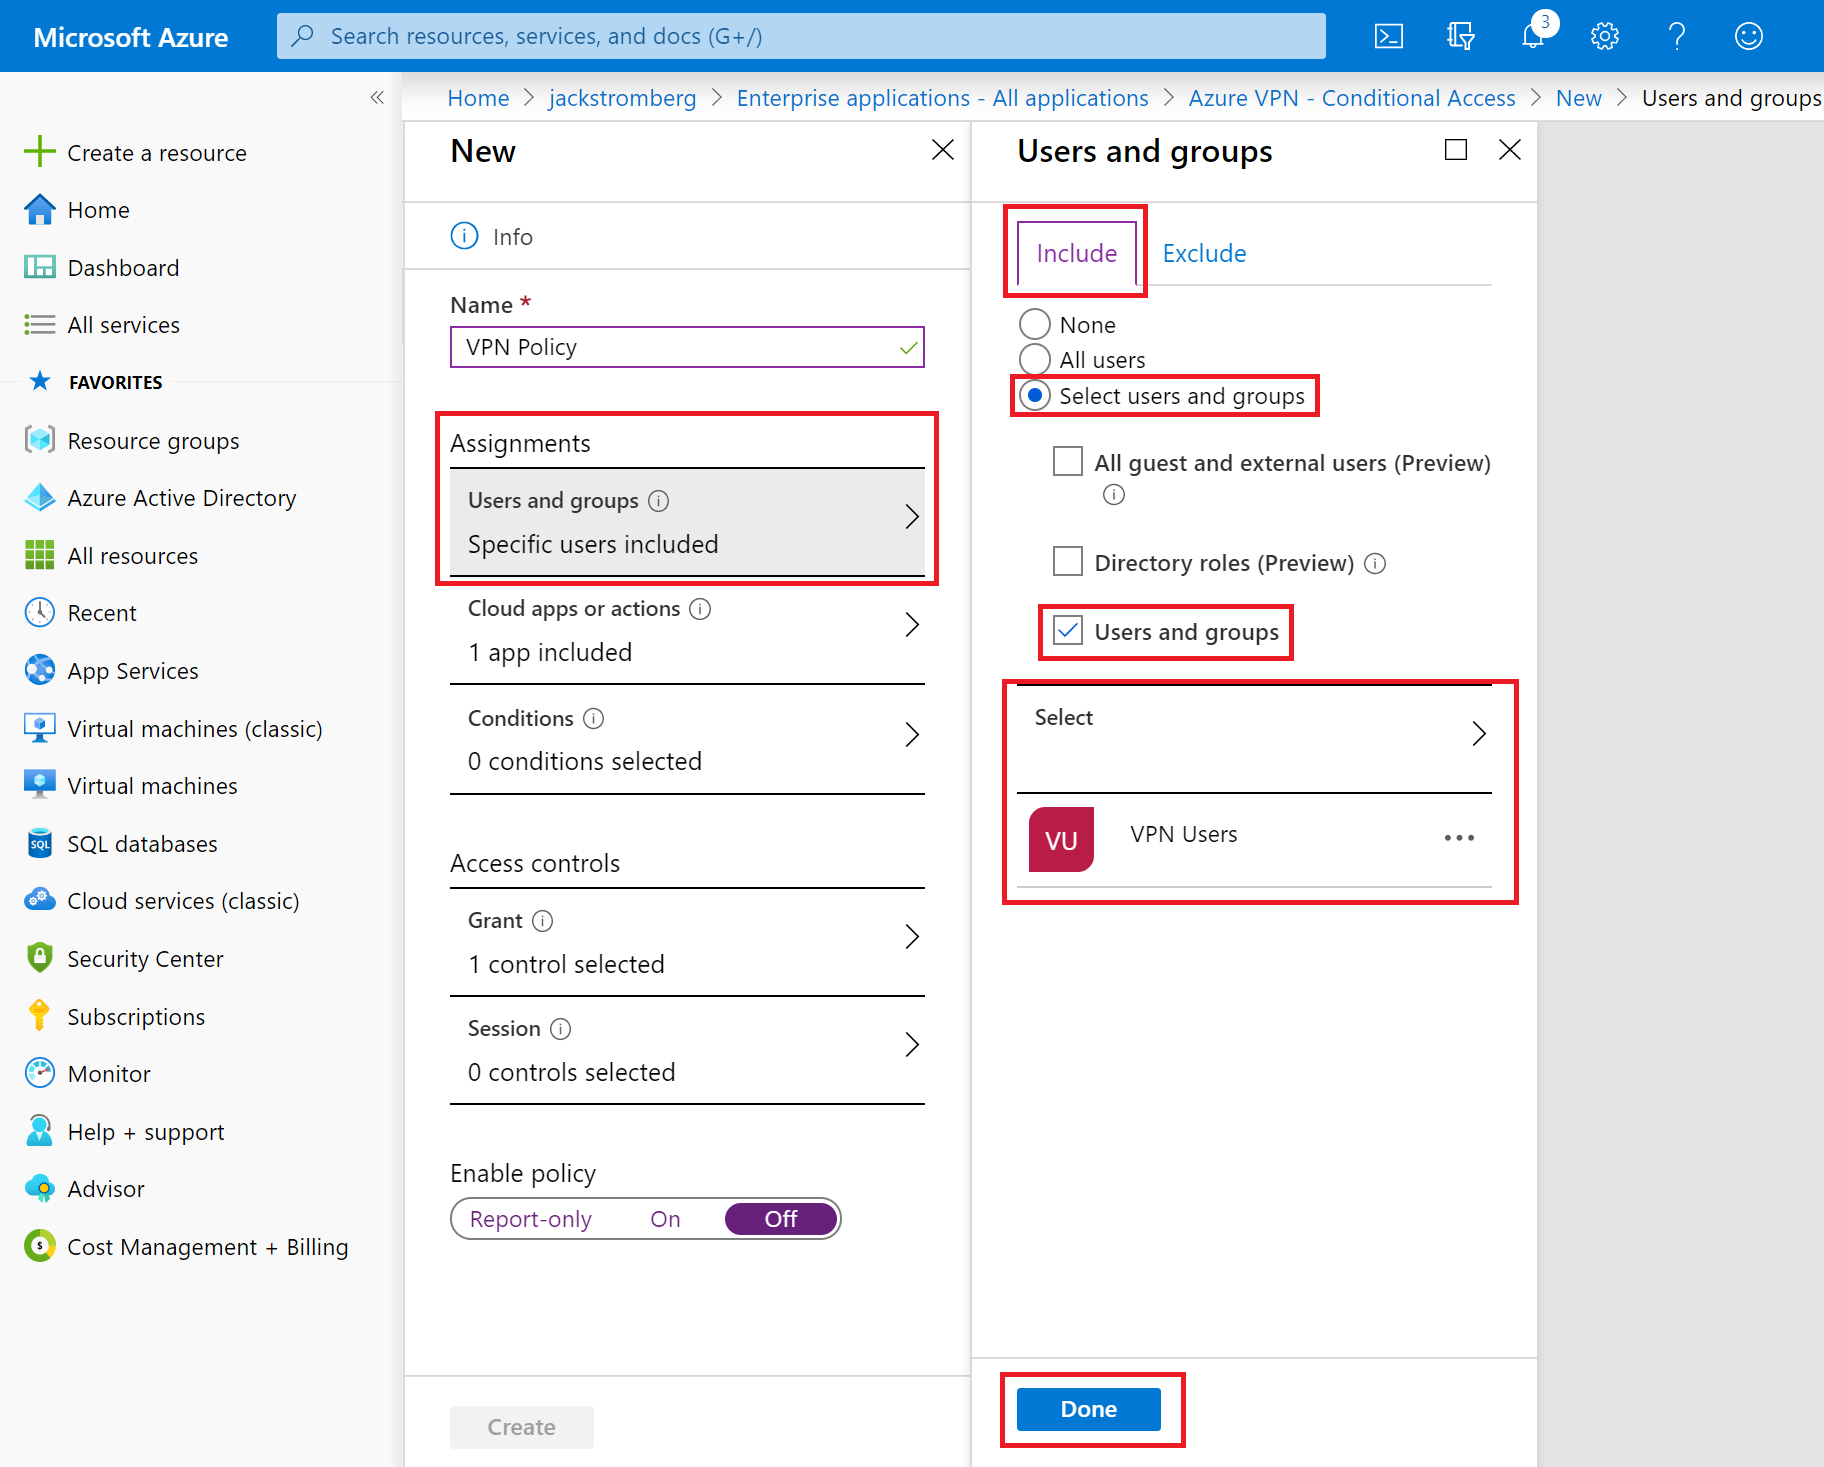Open the Directory + subscription filter icon
1824x1467 pixels.
click(1460, 37)
